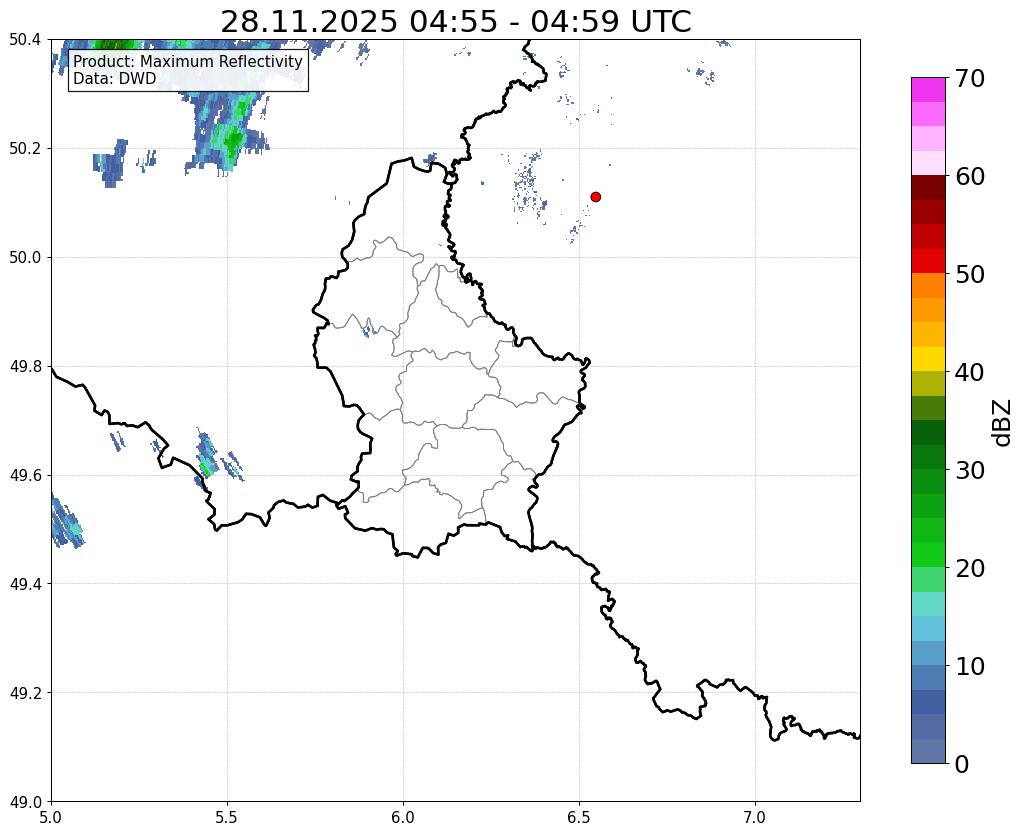Viewport: 1023px width, 834px height.
Task: Click the longitude label 6.0
Action: [x=403, y=817]
